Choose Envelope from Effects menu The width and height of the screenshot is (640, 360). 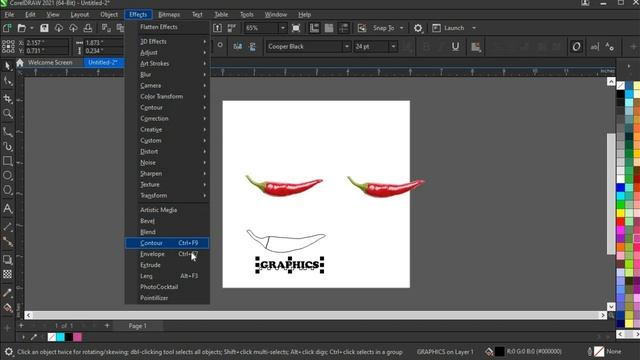167,254
